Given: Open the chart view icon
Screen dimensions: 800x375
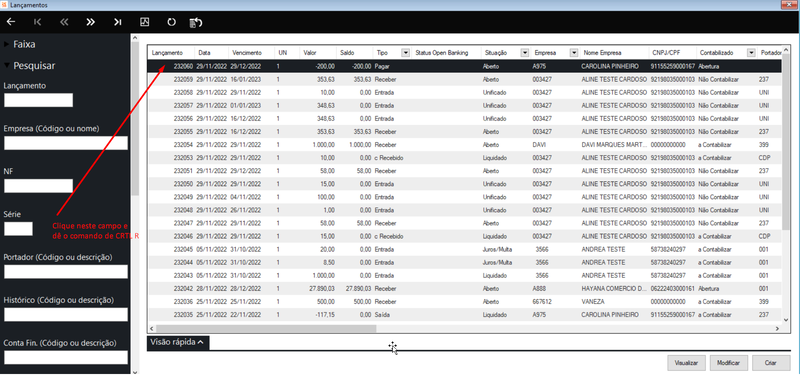Looking at the screenshot, I should pyautogui.click(x=144, y=22).
